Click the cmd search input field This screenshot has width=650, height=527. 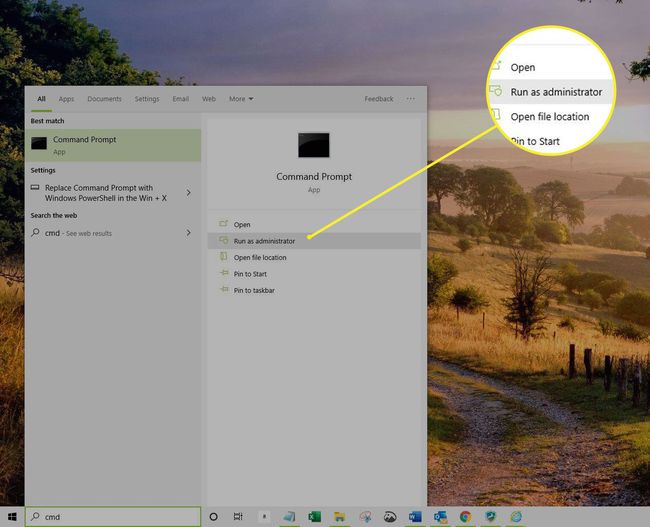[x=113, y=517]
